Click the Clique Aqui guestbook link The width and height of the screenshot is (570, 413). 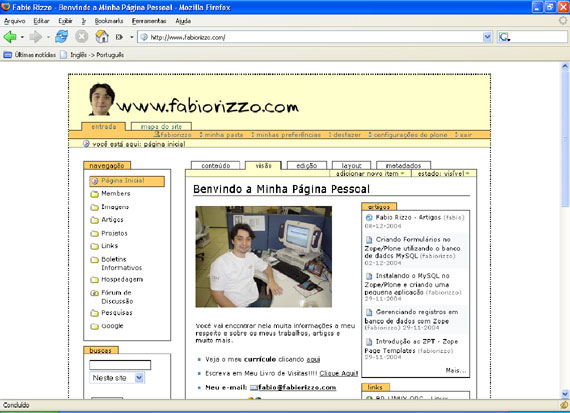(338, 373)
